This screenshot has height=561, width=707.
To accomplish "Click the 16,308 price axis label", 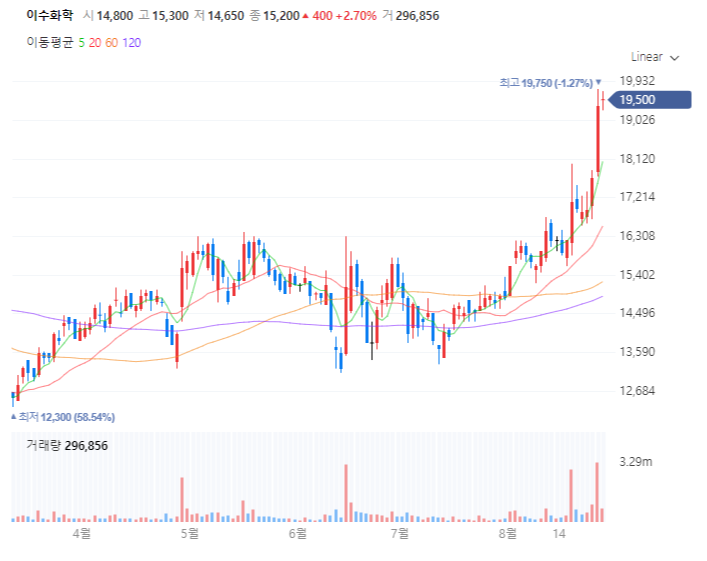I will pyautogui.click(x=637, y=235).
